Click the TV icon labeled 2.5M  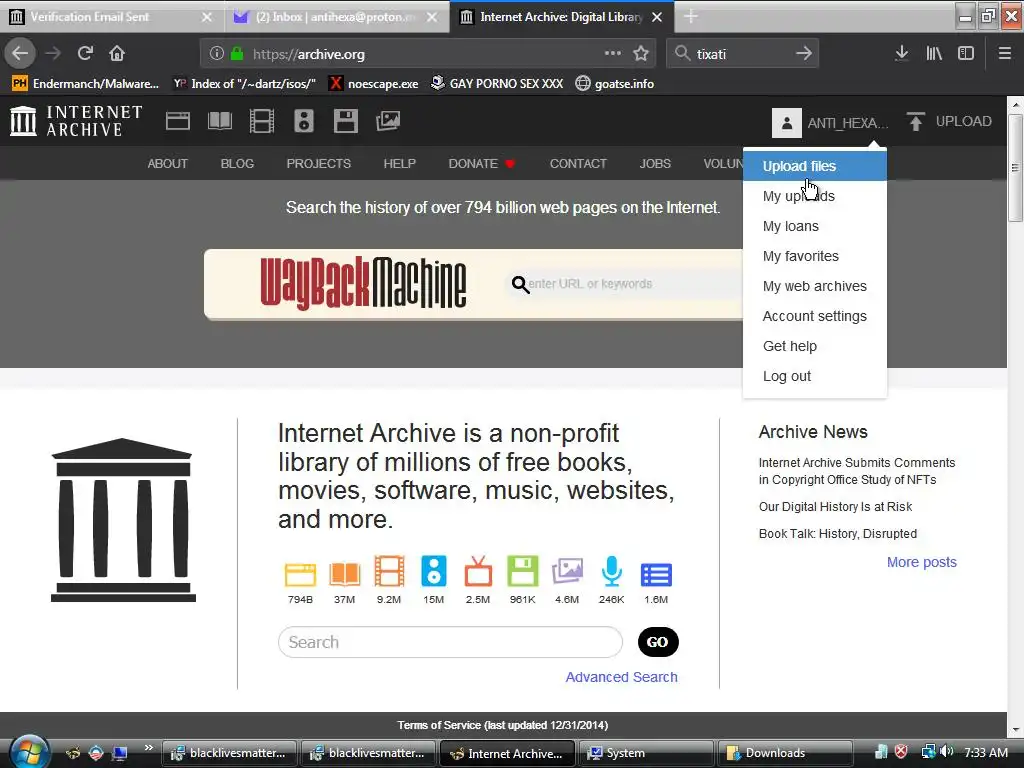(x=478, y=571)
